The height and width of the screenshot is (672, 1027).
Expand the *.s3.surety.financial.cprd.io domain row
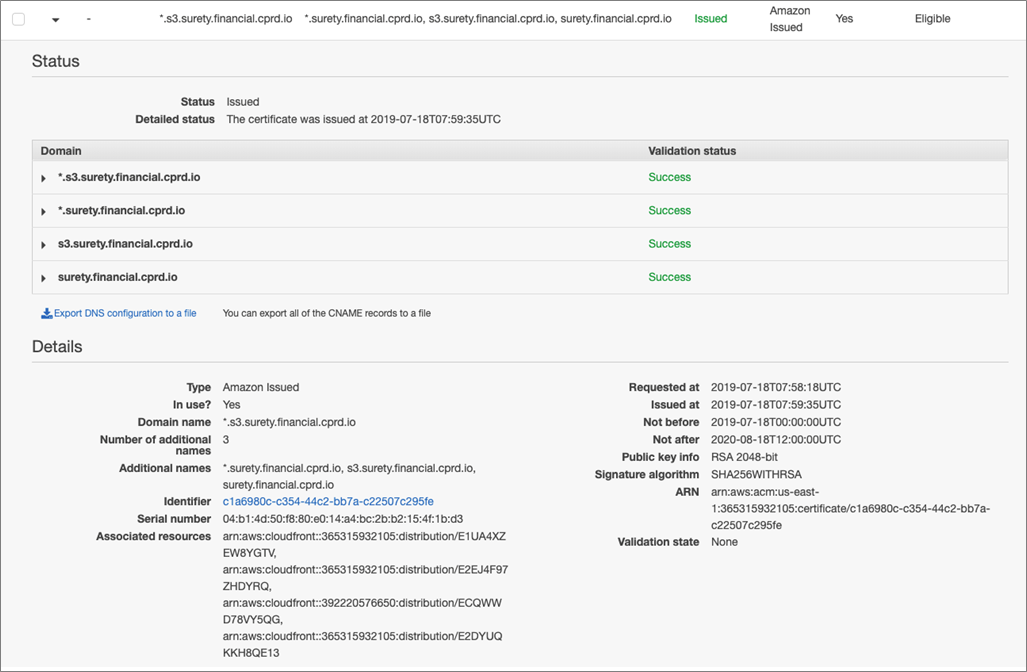pos(43,178)
